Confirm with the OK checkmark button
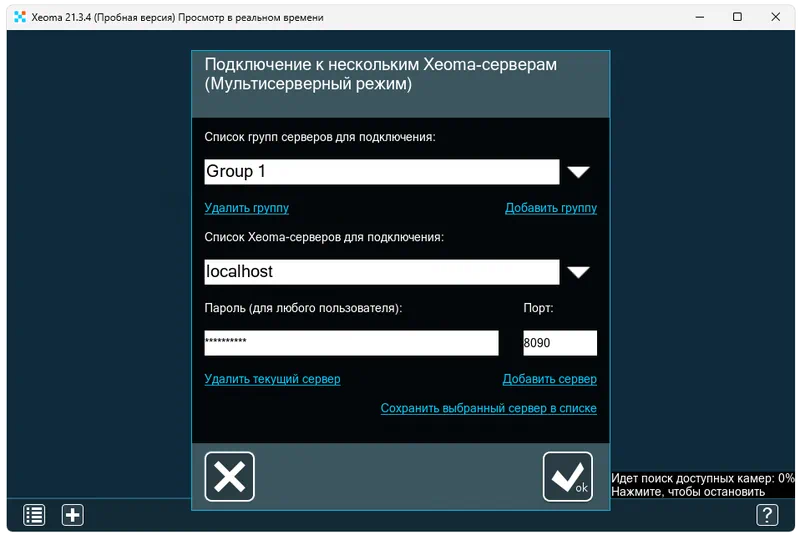This screenshot has width=800, height=535. coord(568,476)
